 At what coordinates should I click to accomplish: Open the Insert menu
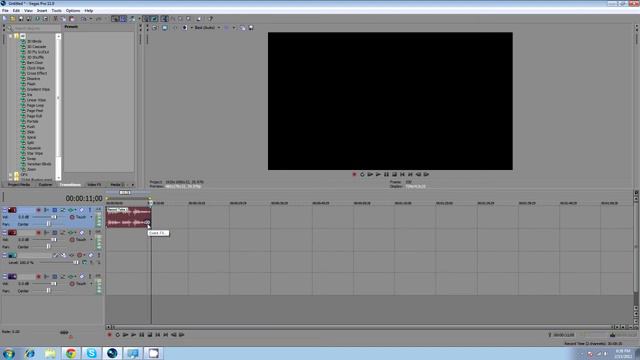[42, 11]
